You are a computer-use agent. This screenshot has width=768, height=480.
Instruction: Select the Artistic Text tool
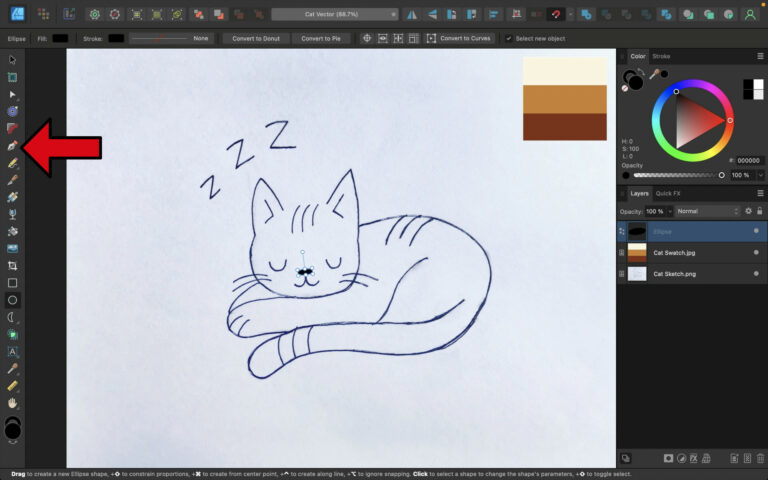coord(12,351)
